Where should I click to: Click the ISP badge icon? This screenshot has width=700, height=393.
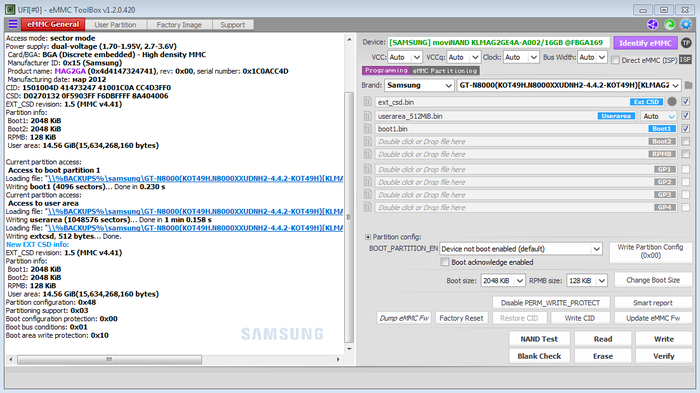(x=685, y=59)
